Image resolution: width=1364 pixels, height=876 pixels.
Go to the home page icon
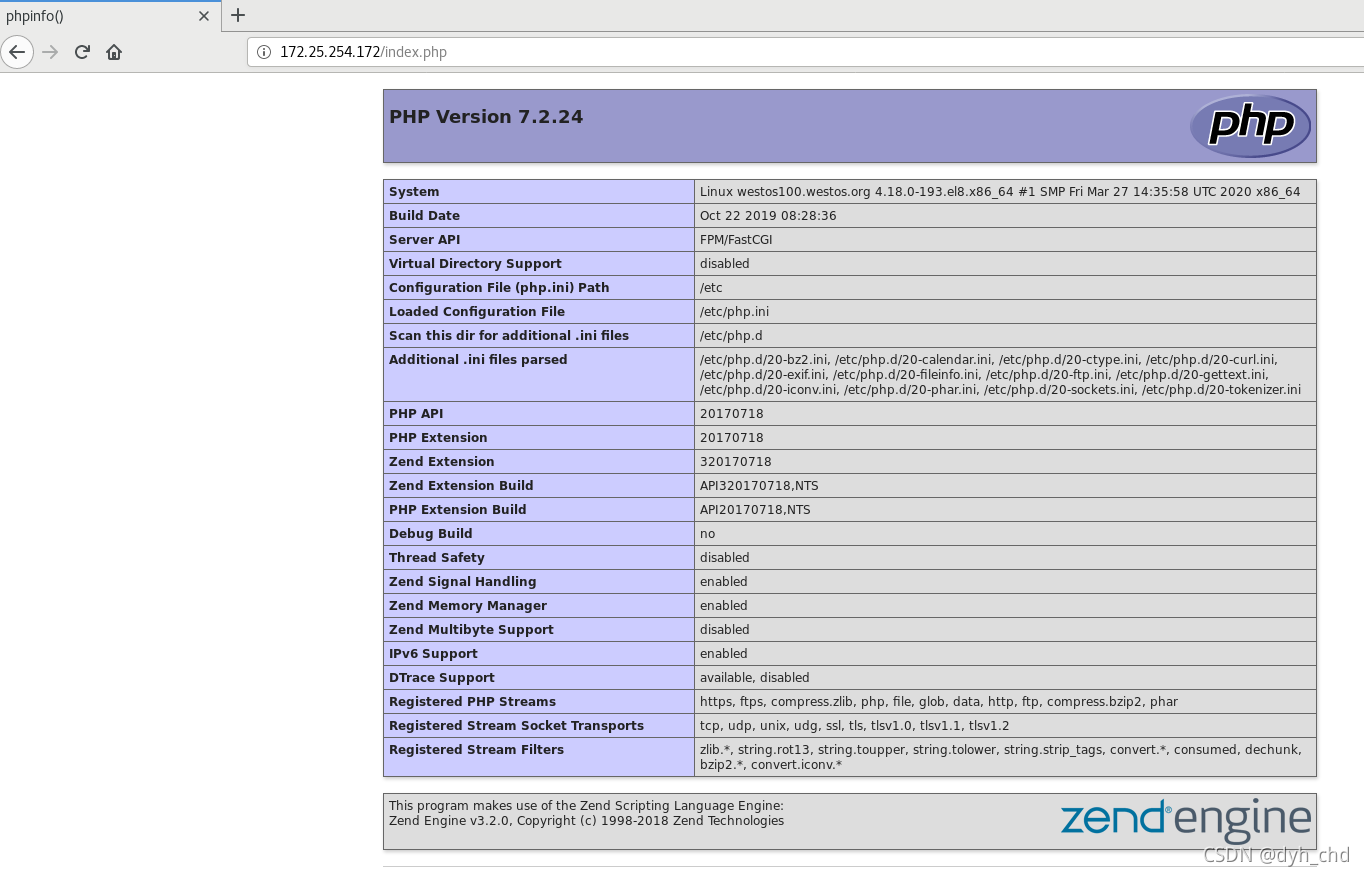[x=114, y=52]
